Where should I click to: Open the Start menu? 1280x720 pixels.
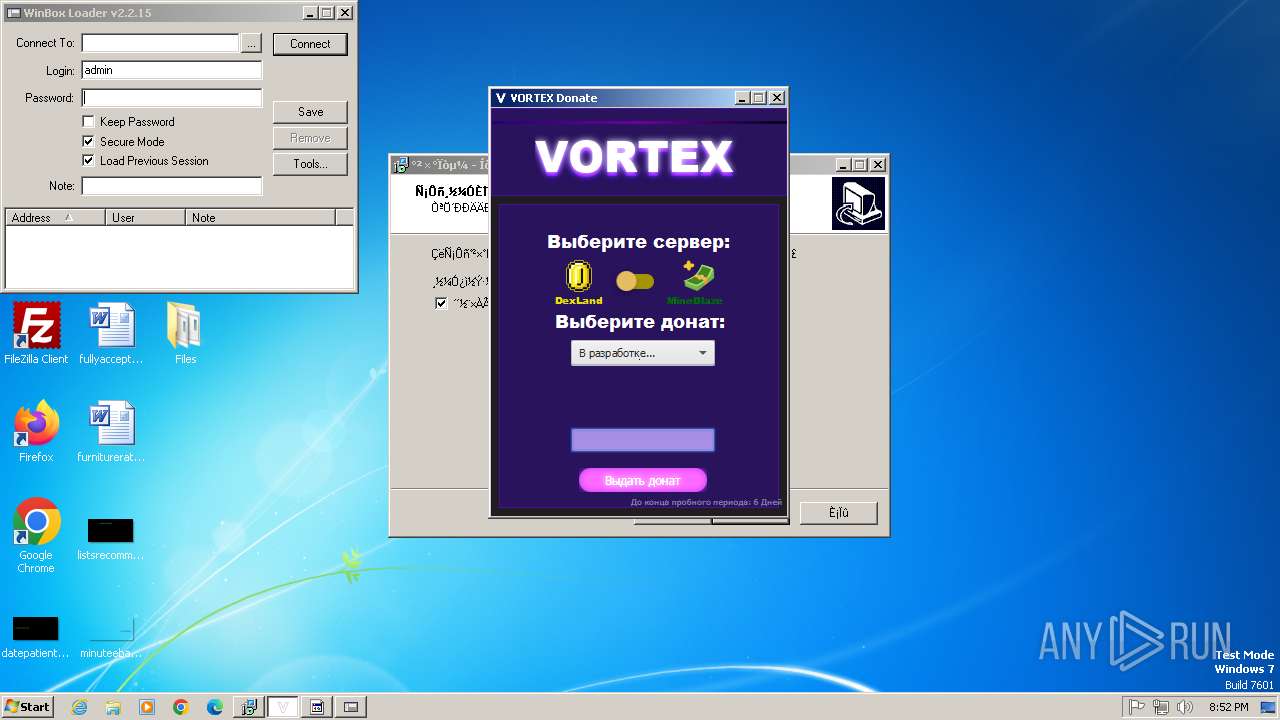[28, 706]
